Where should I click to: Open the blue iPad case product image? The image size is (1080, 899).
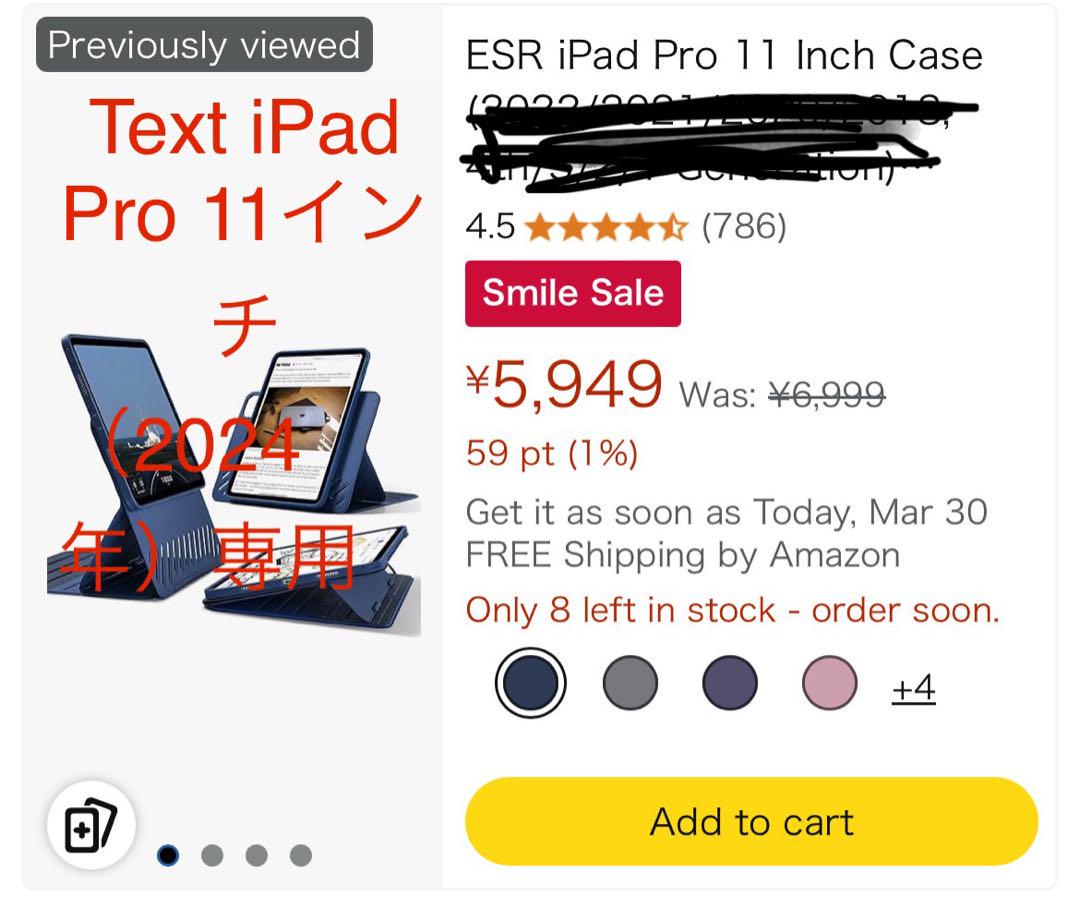tap(233, 484)
